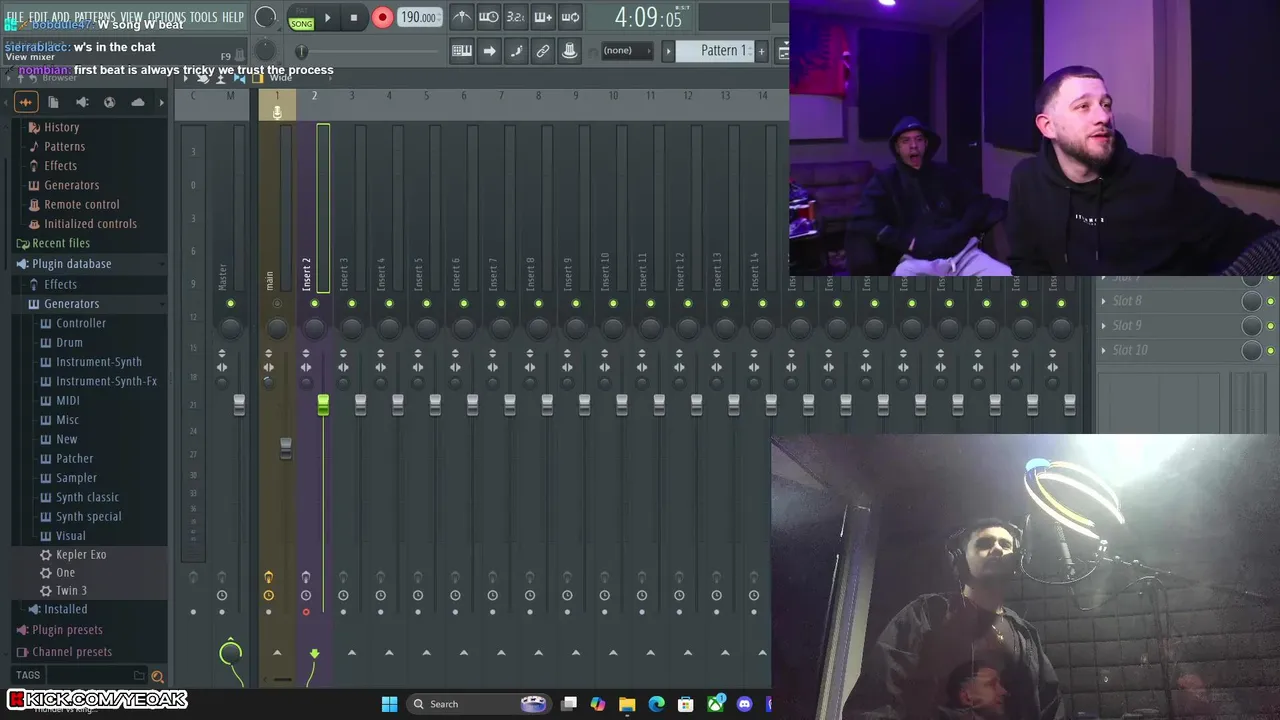This screenshot has width=1280, height=720.
Task: Disarm recording on Insert 2 track
Action: (x=306, y=612)
